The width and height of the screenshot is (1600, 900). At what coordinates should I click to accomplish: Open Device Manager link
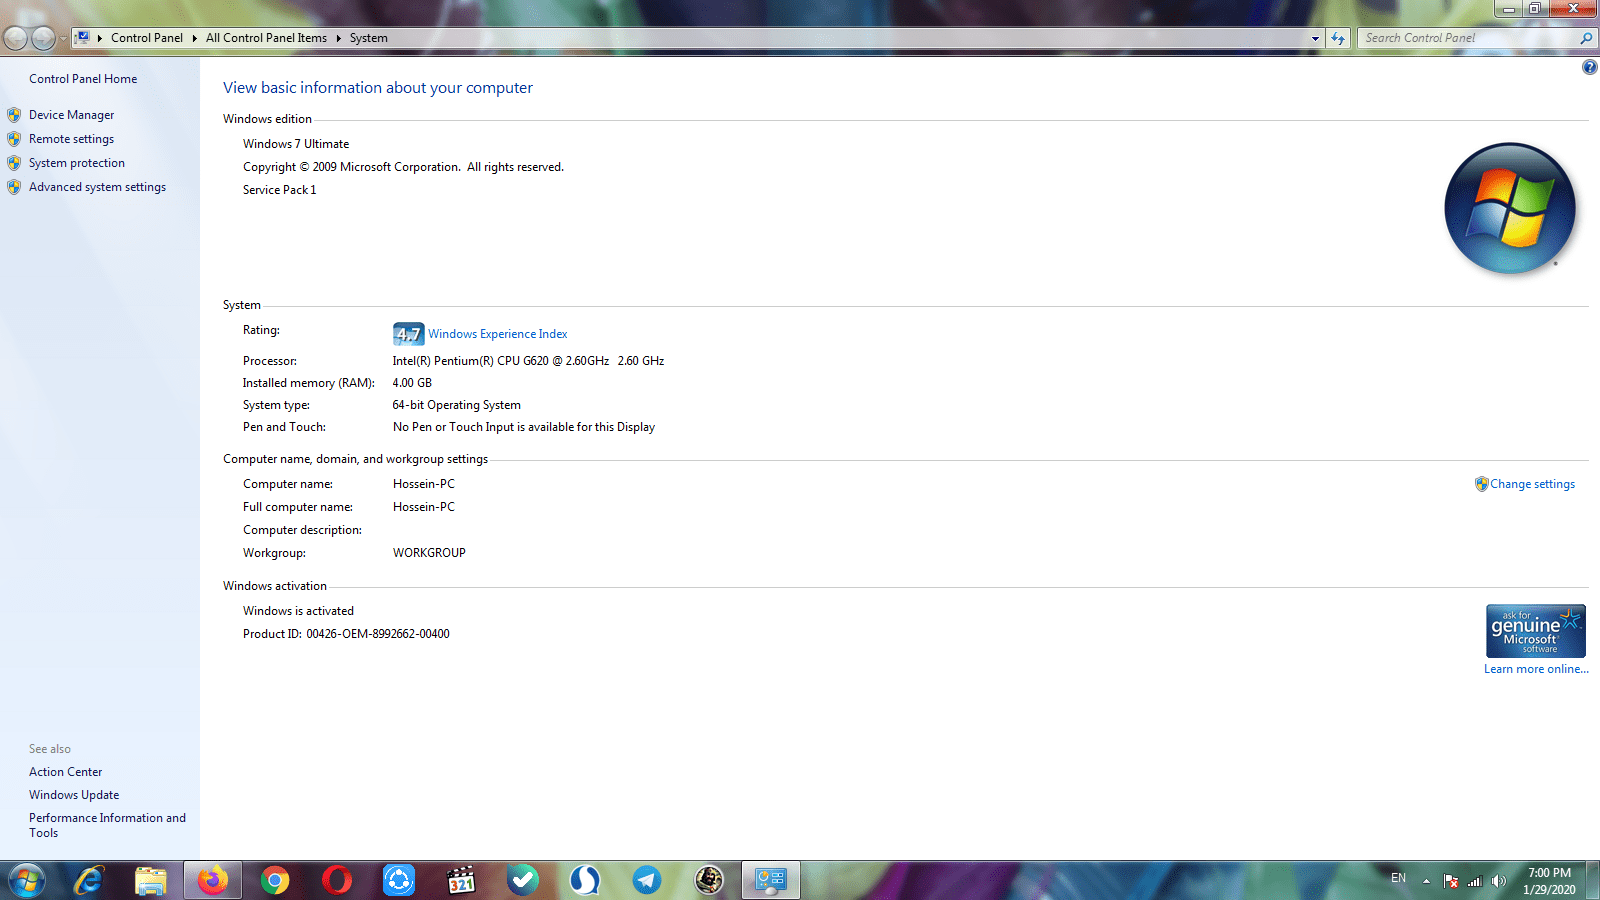71,115
